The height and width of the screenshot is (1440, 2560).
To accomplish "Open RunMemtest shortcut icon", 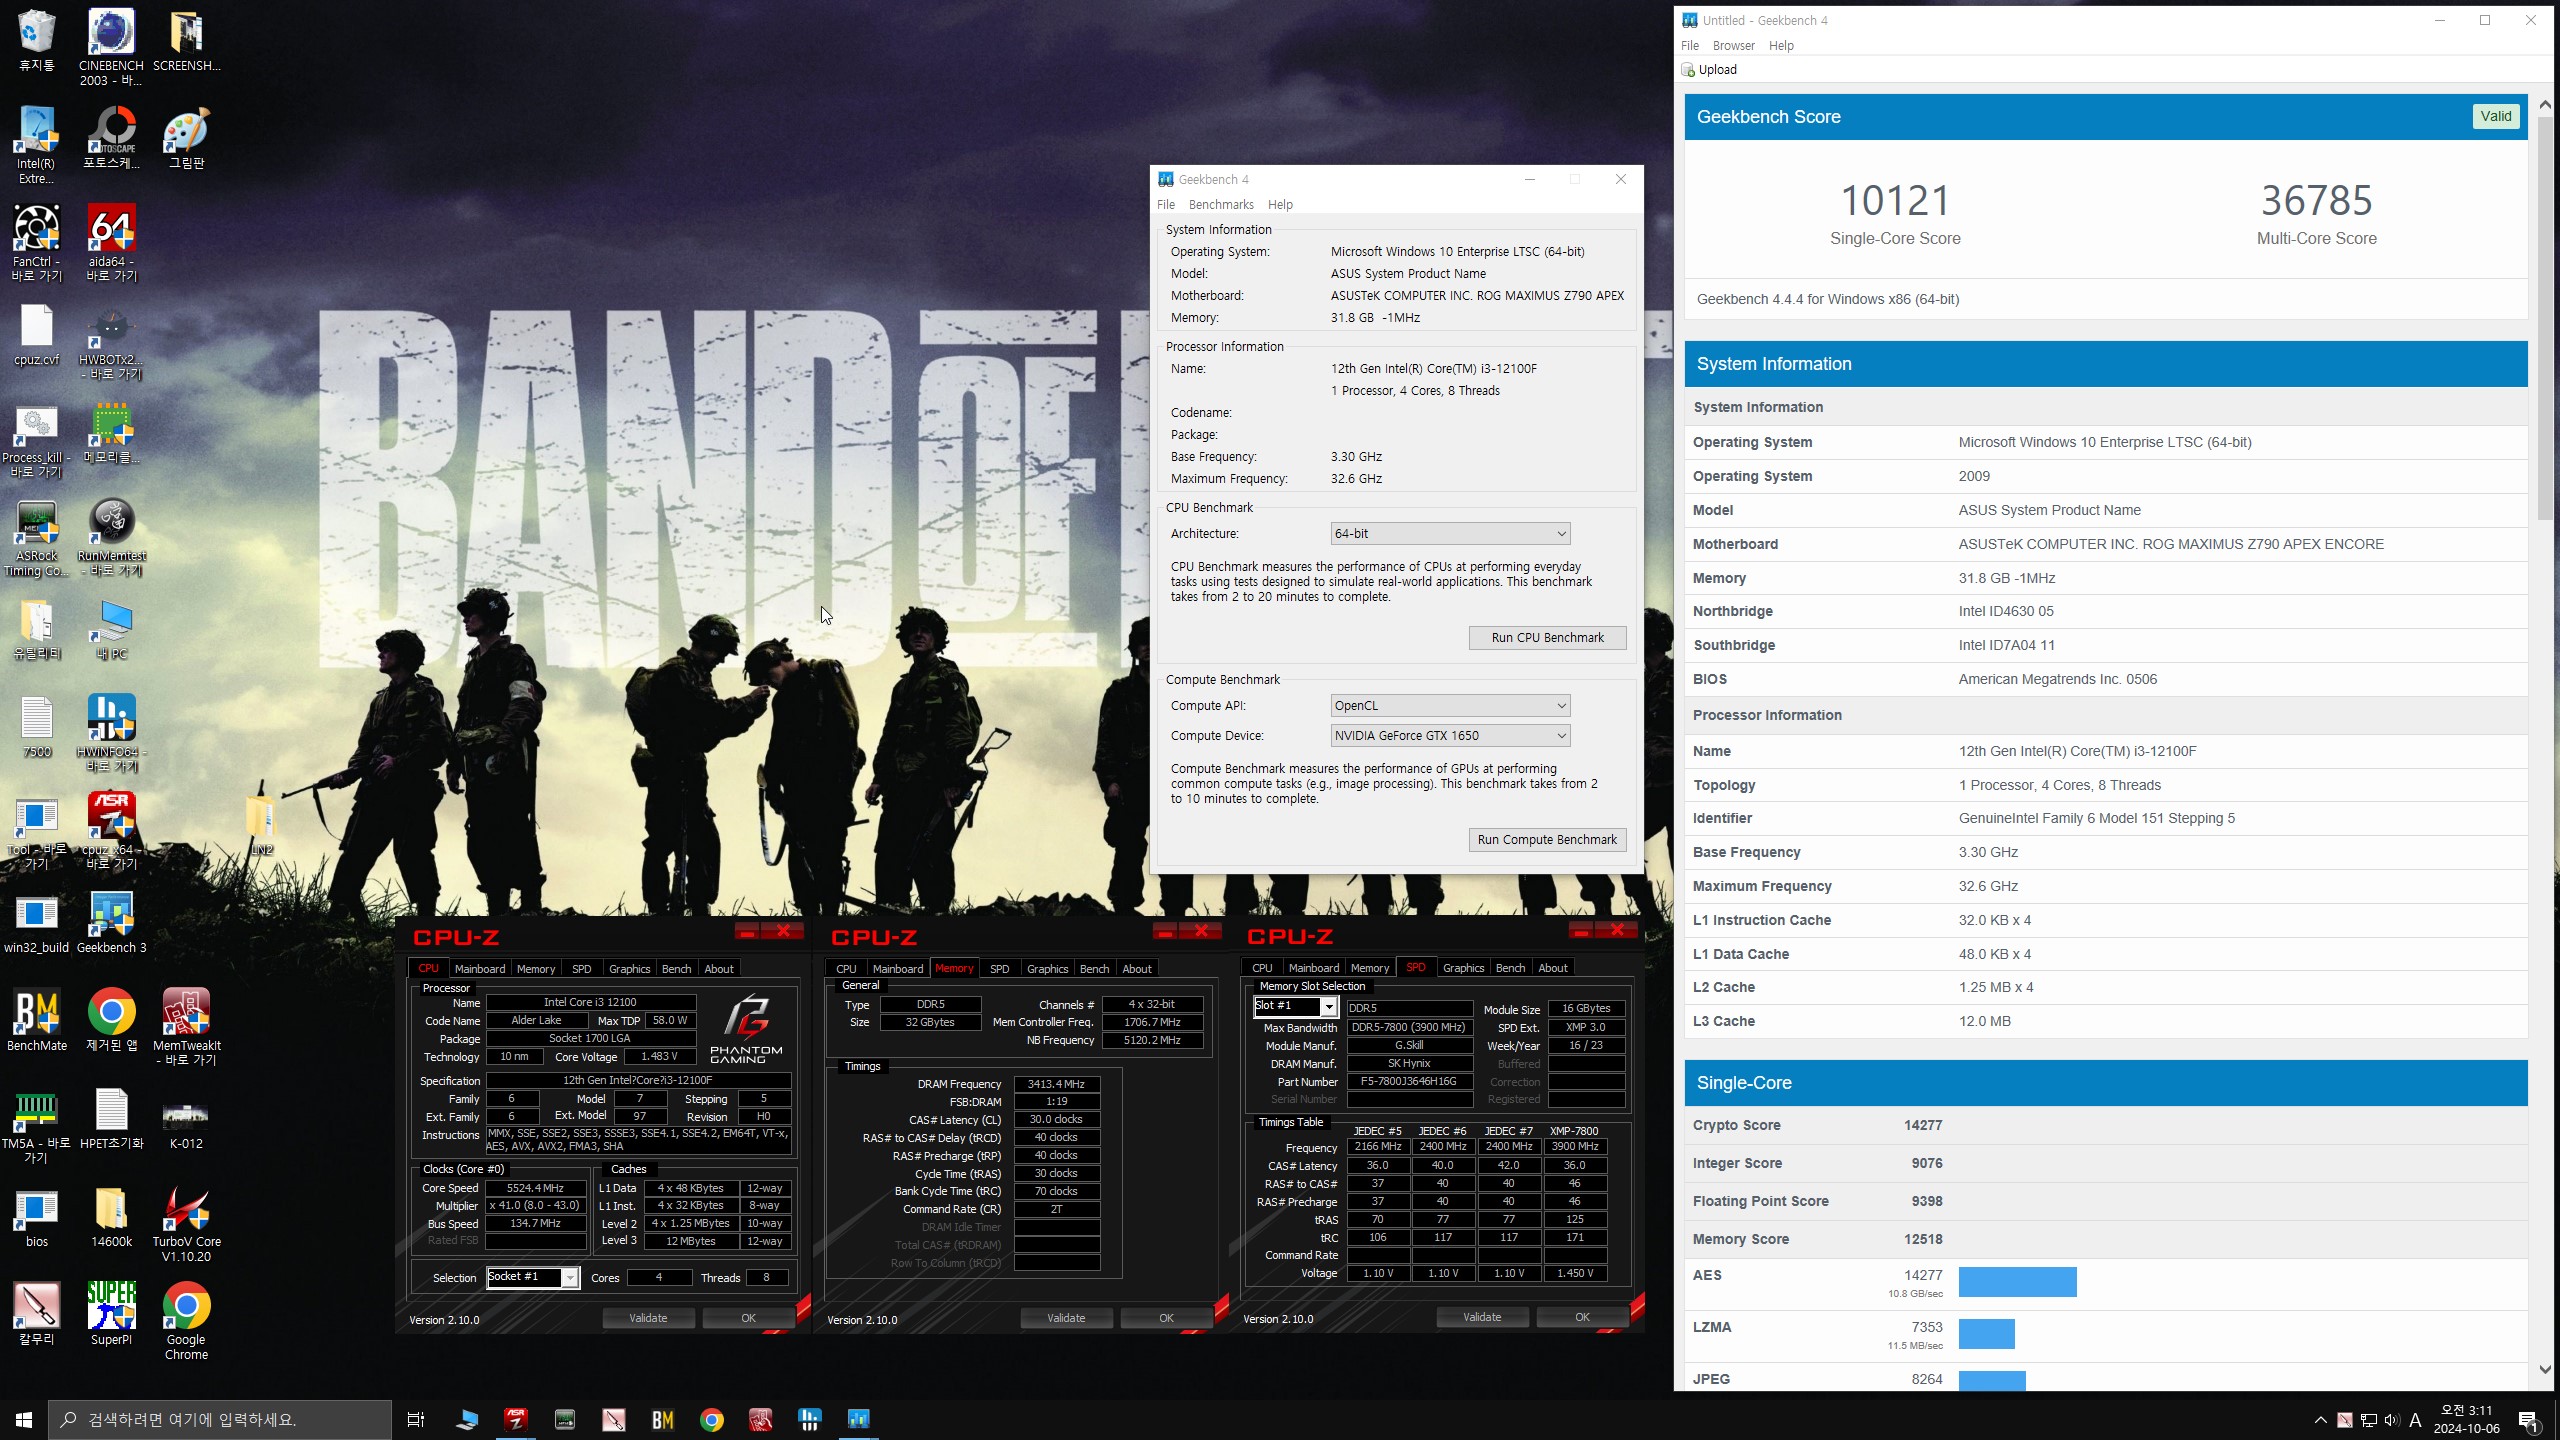I will 111,538.
